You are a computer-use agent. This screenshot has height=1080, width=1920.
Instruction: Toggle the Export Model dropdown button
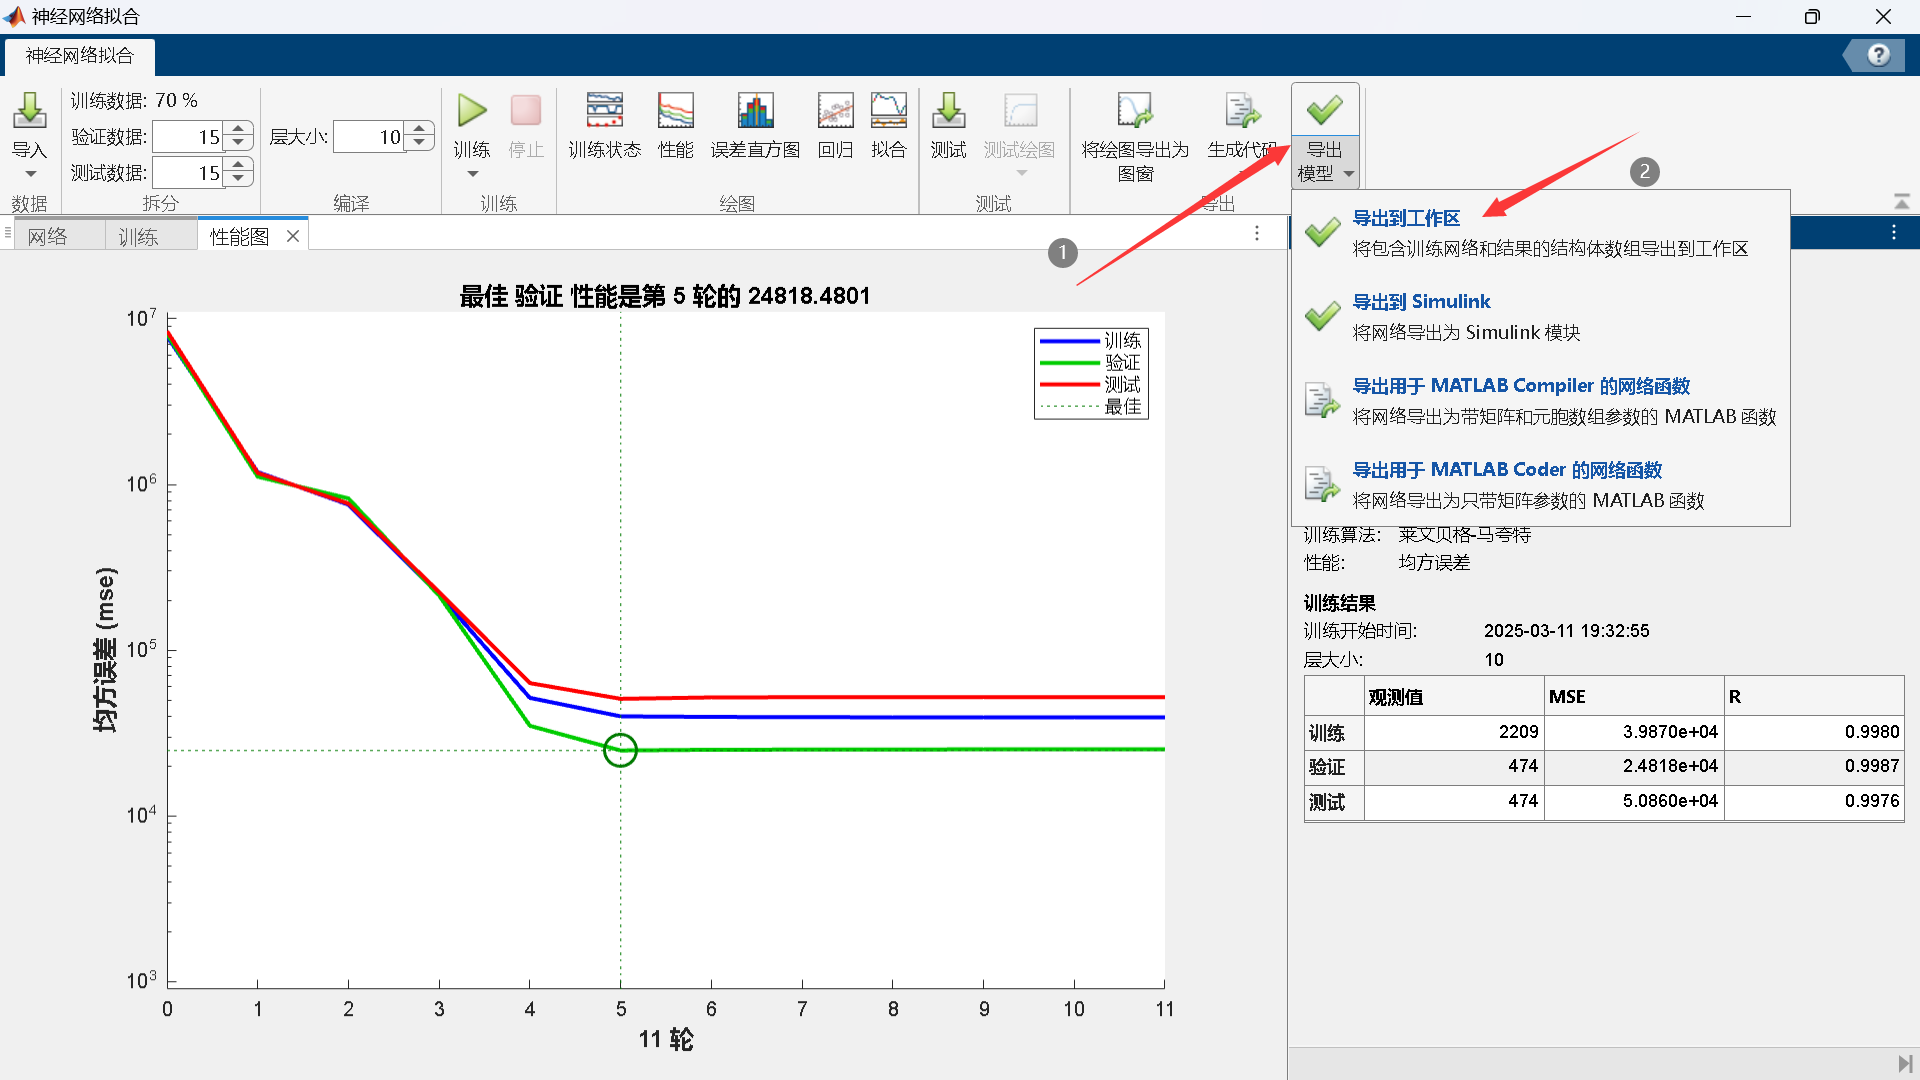tap(1325, 162)
